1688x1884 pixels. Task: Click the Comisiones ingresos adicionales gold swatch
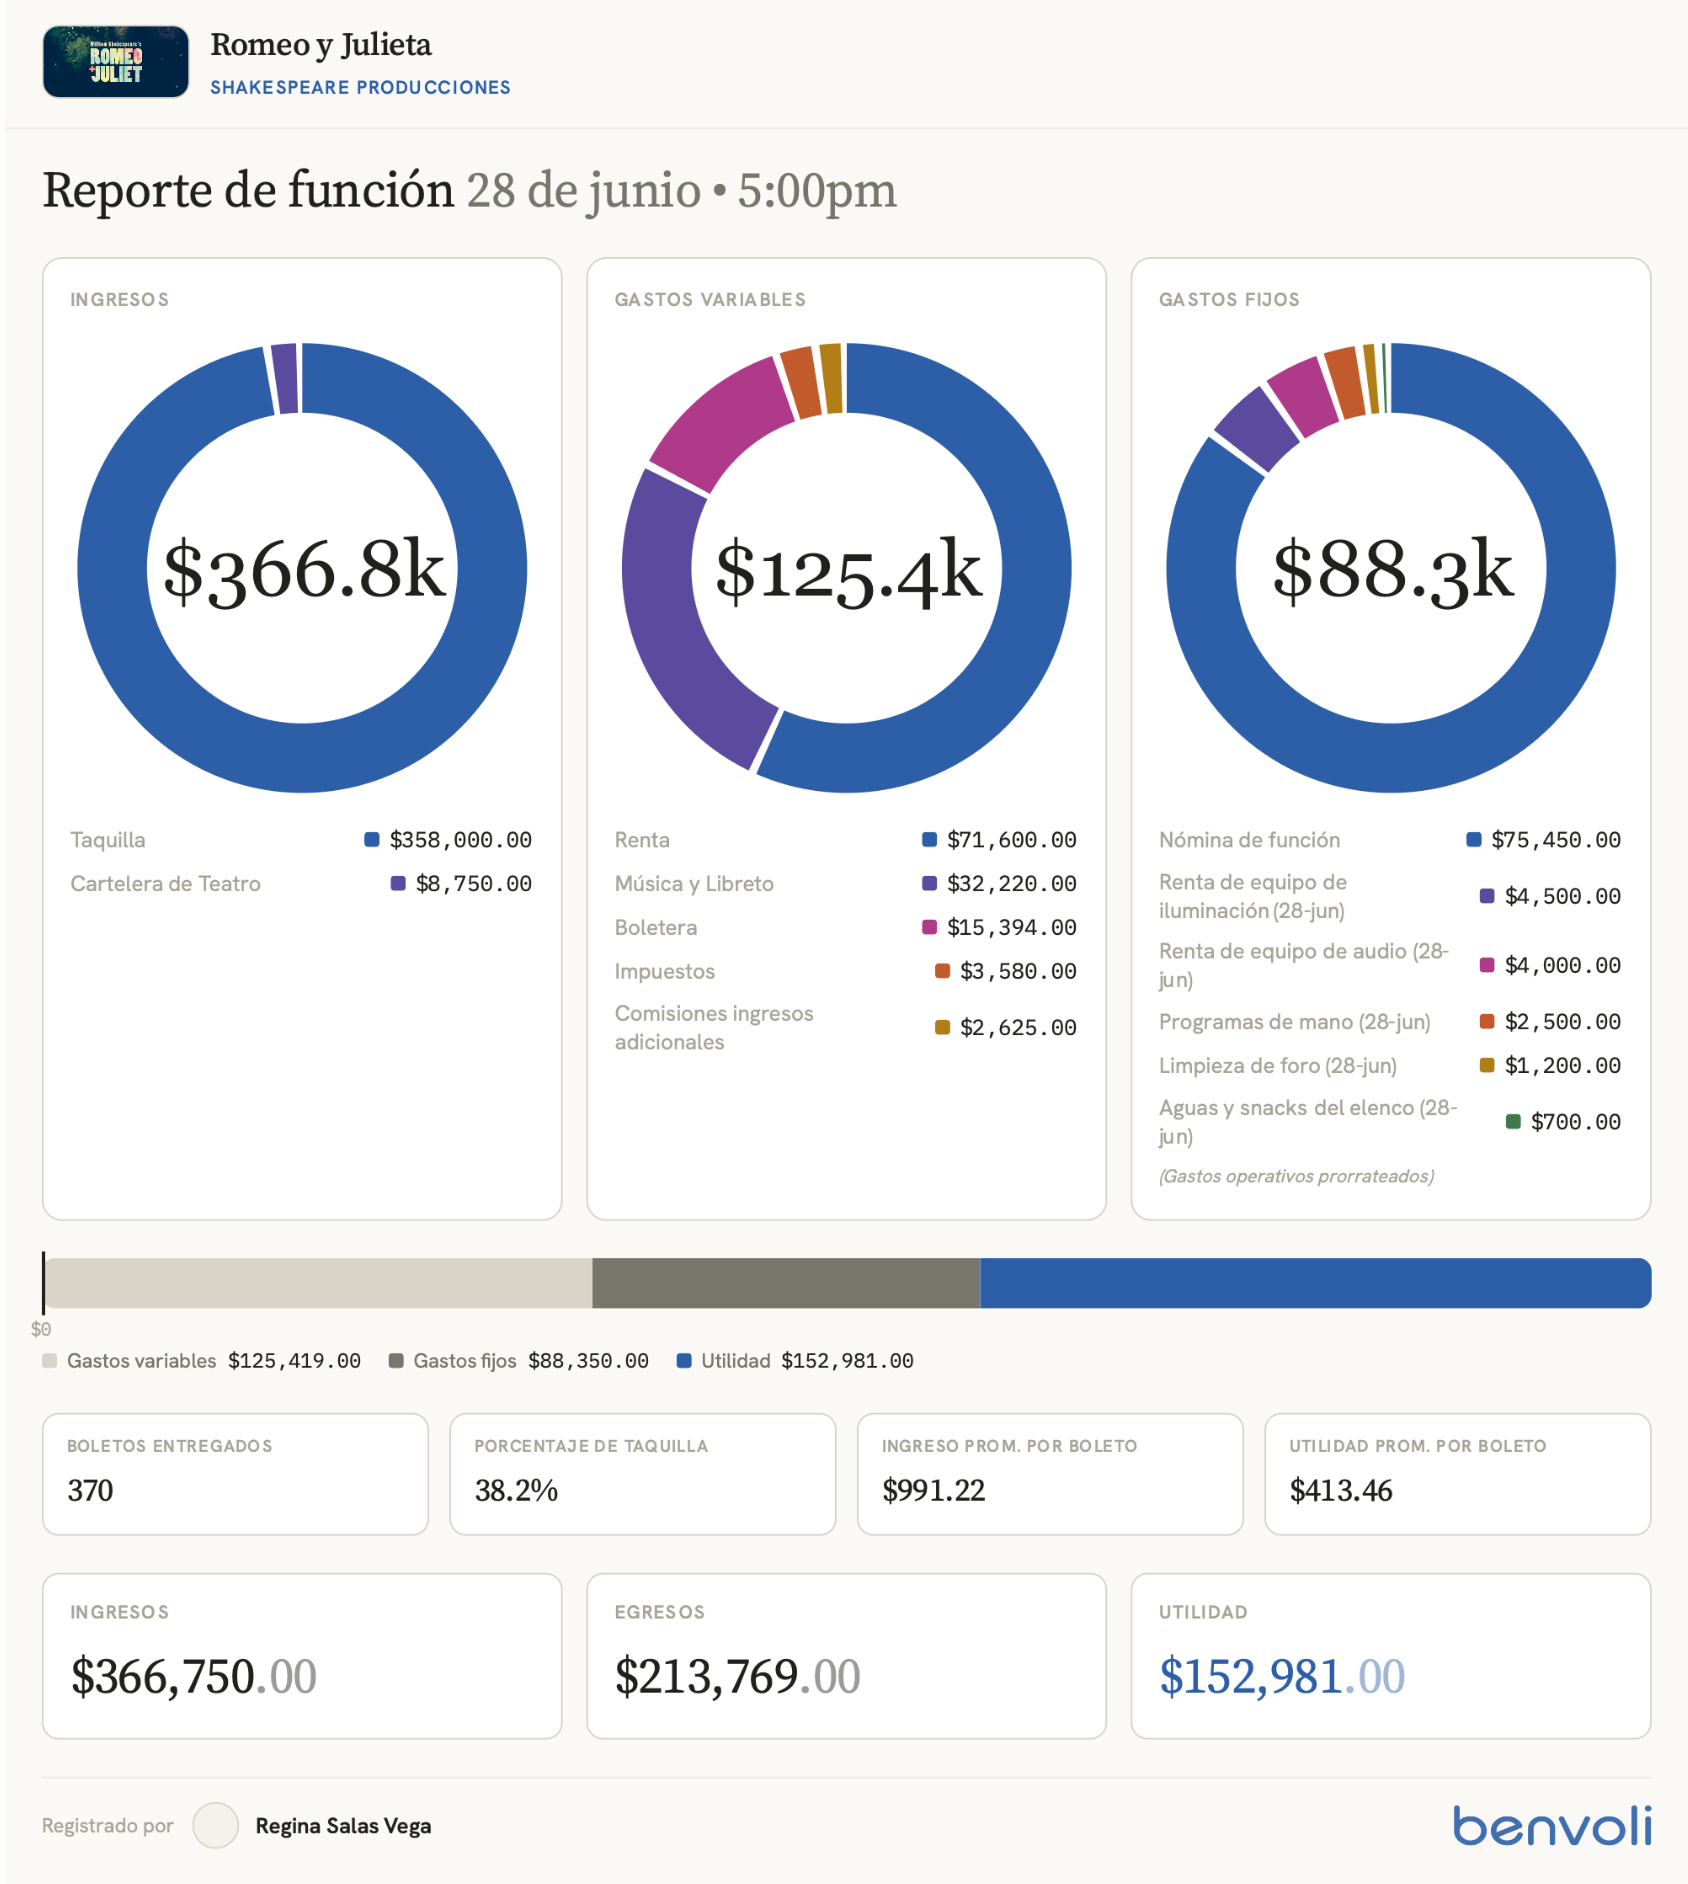[x=942, y=1027]
